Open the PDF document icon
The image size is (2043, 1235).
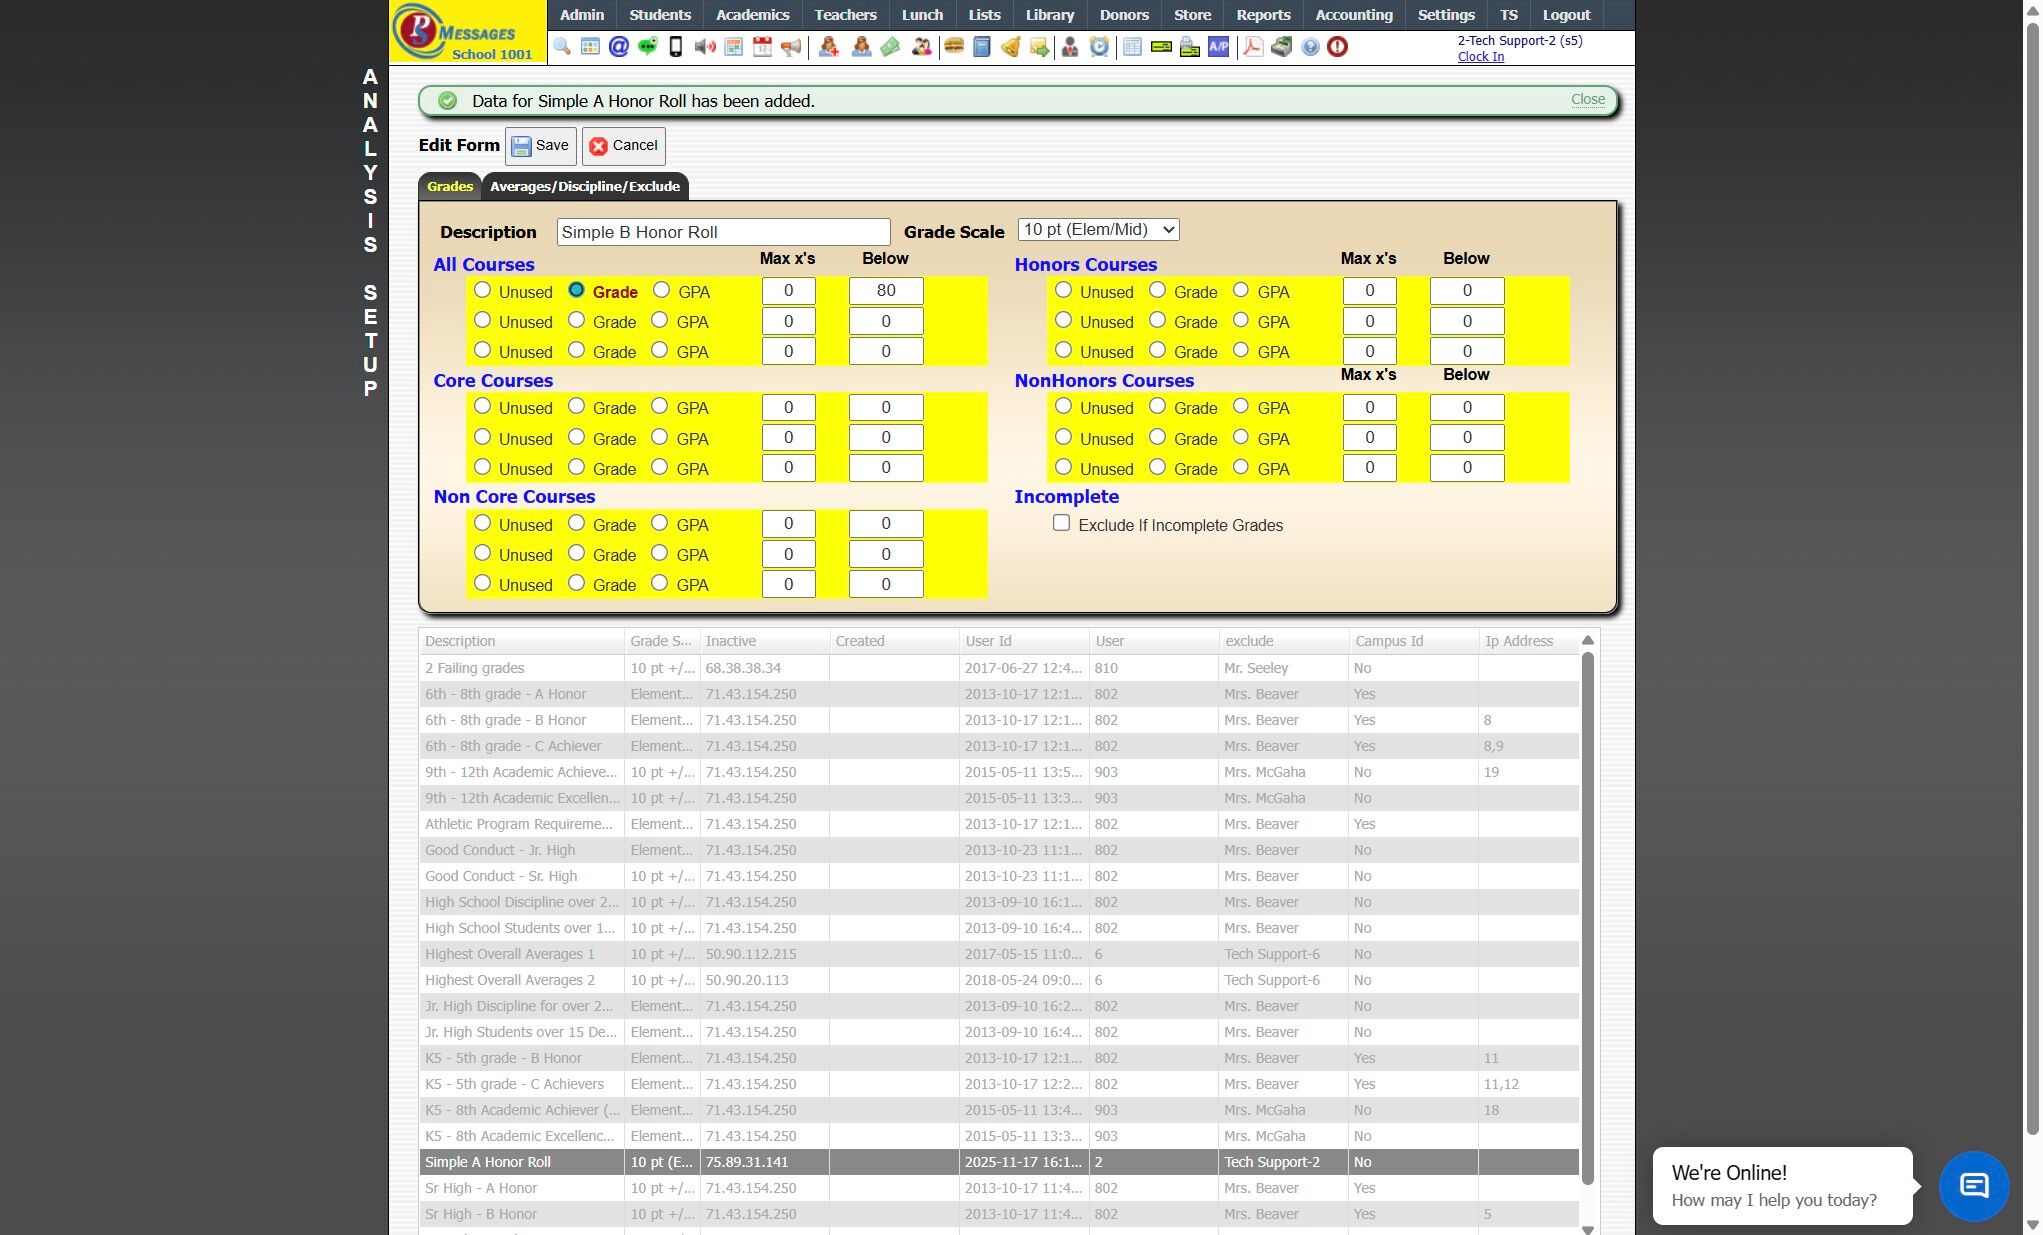click(1252, 47)
